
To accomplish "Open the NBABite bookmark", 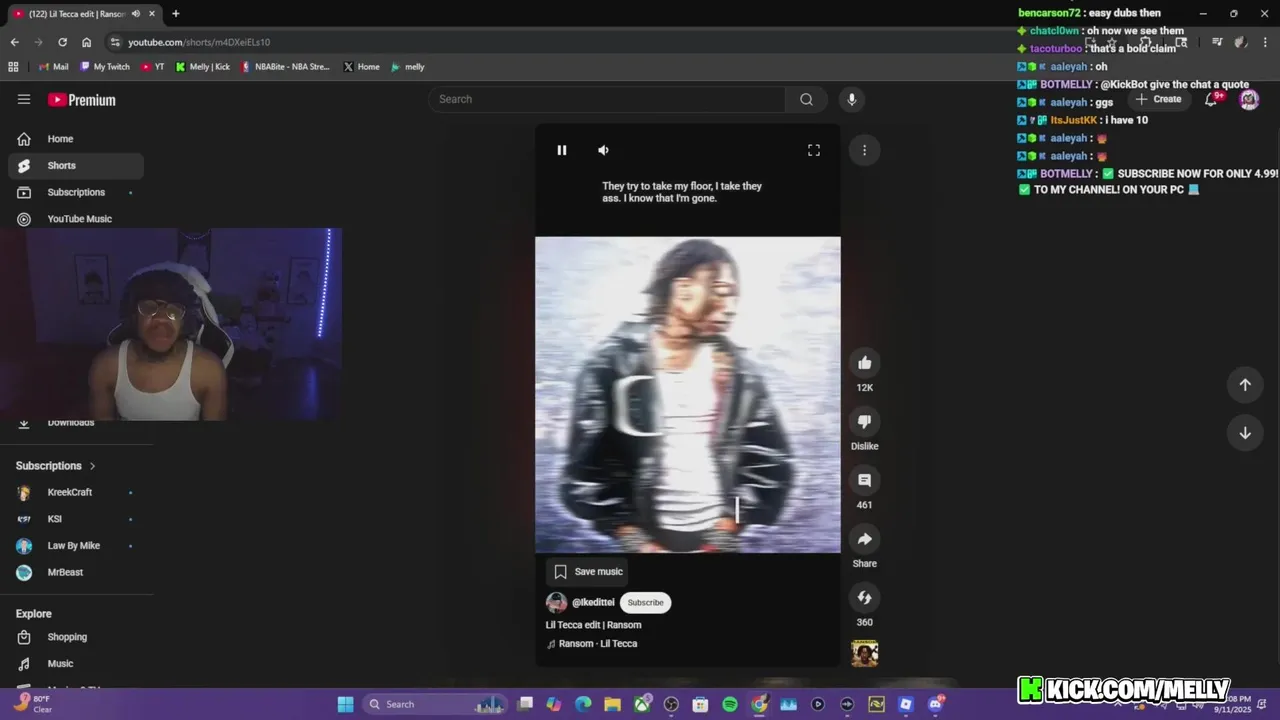I will click(x=286, y=67).
